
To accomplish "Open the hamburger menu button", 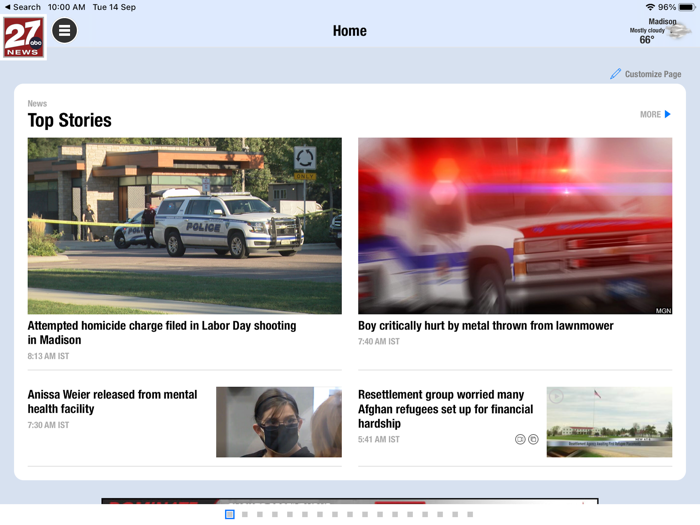I will coord(64,30).
